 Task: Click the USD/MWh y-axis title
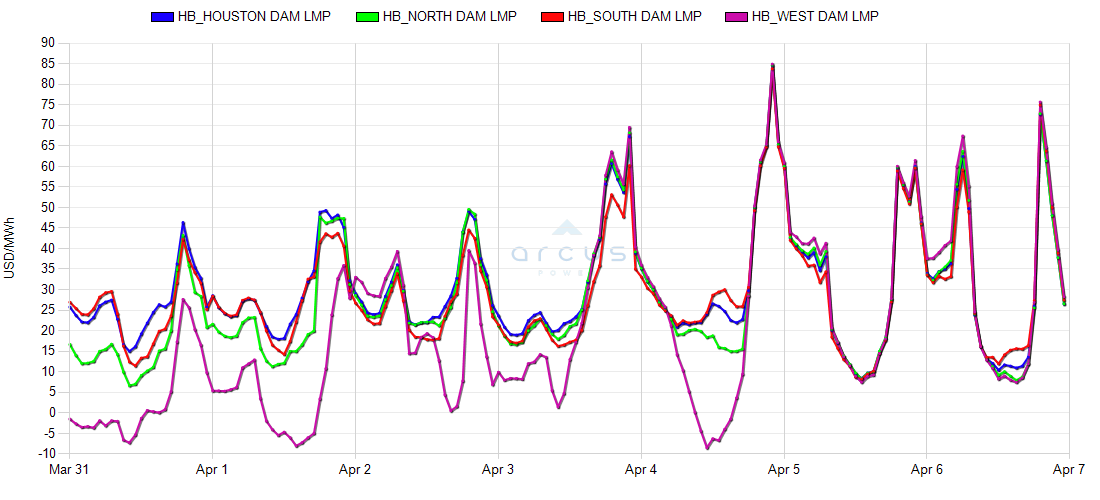10,248
